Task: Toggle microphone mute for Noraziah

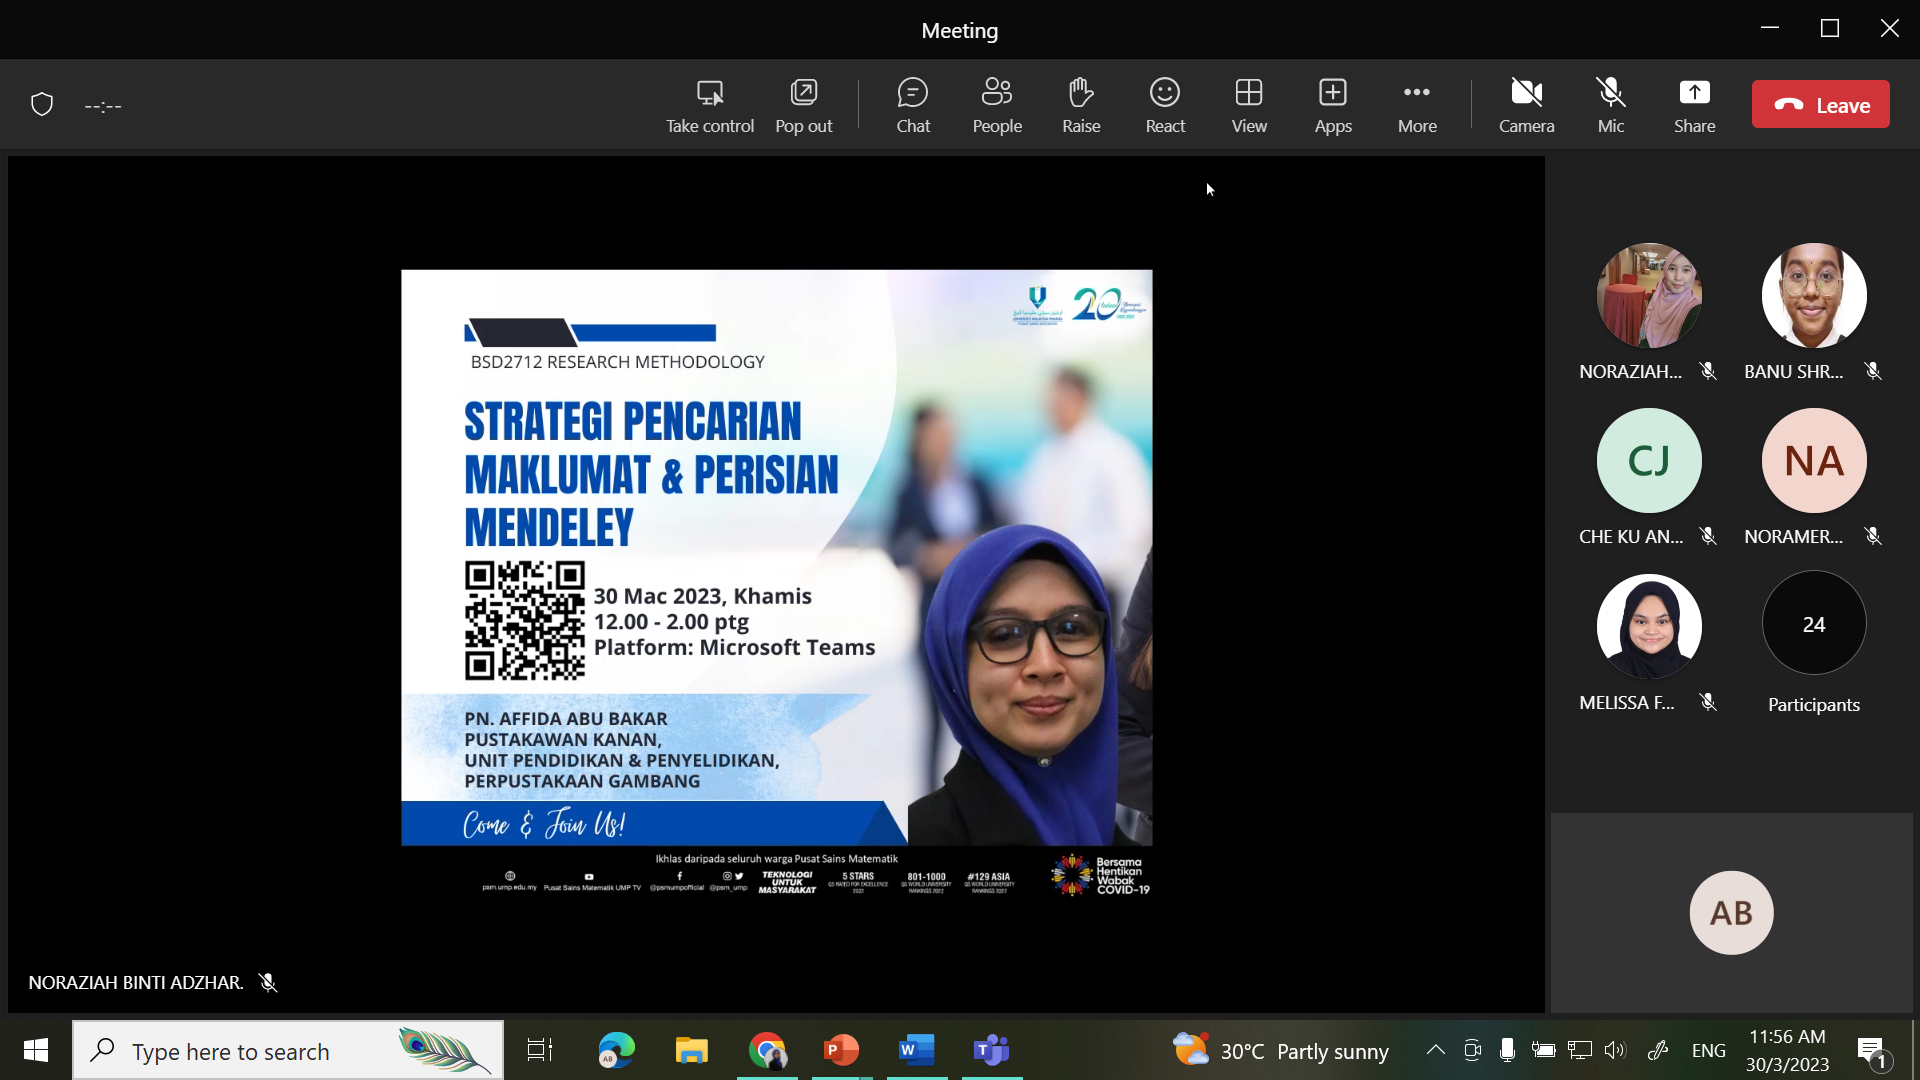Action: coord(1709,371)
